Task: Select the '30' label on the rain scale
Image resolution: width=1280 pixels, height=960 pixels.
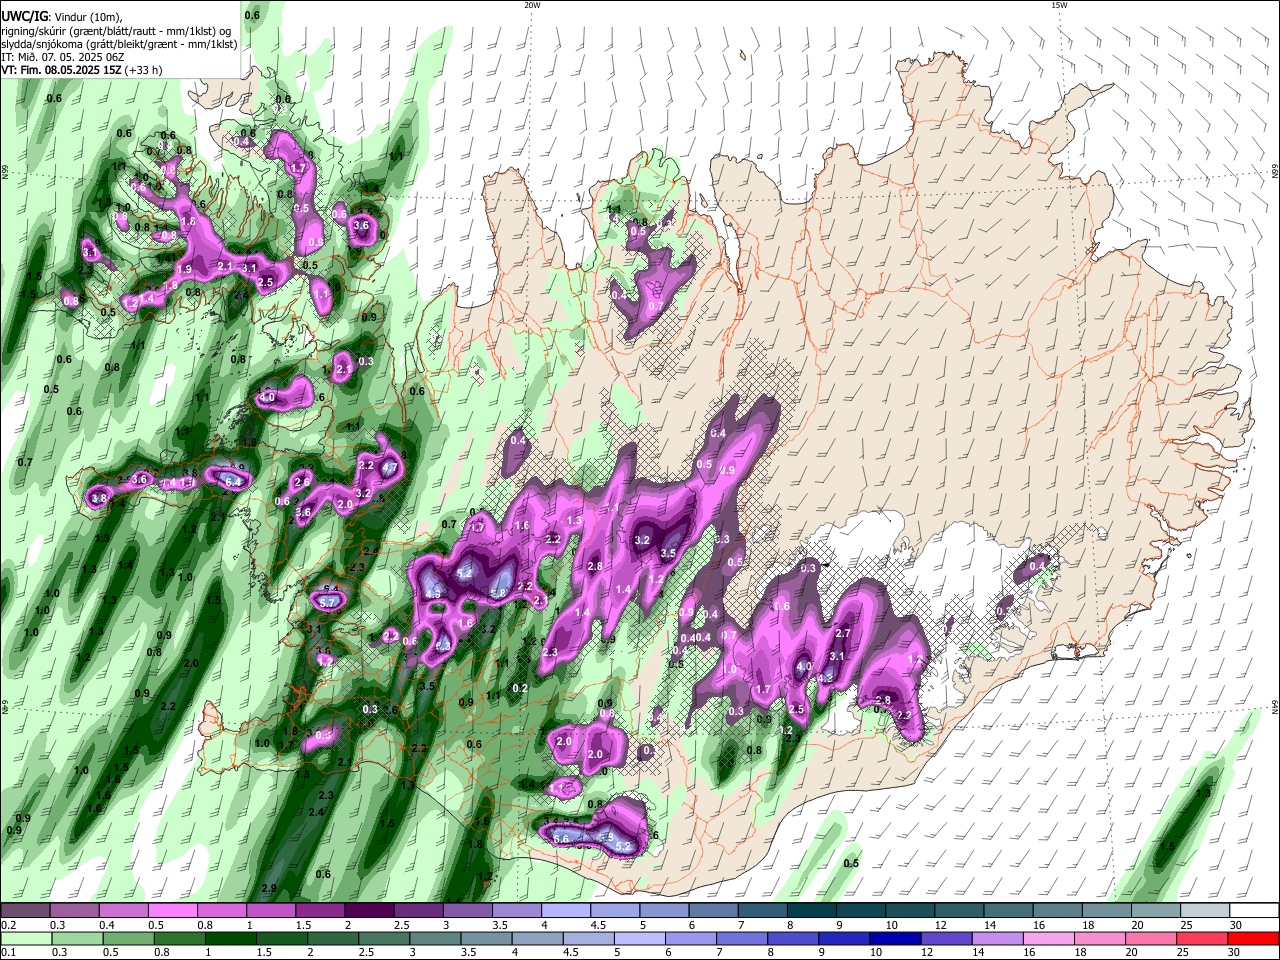Action: click(x=1235, y=952)
